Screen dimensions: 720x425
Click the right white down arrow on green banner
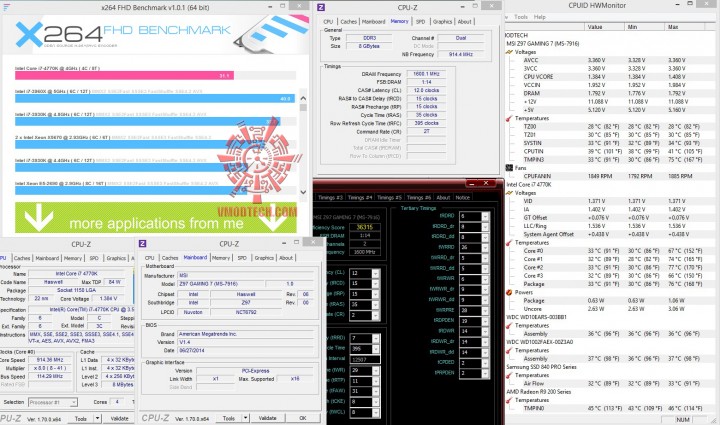coord(274,217)
